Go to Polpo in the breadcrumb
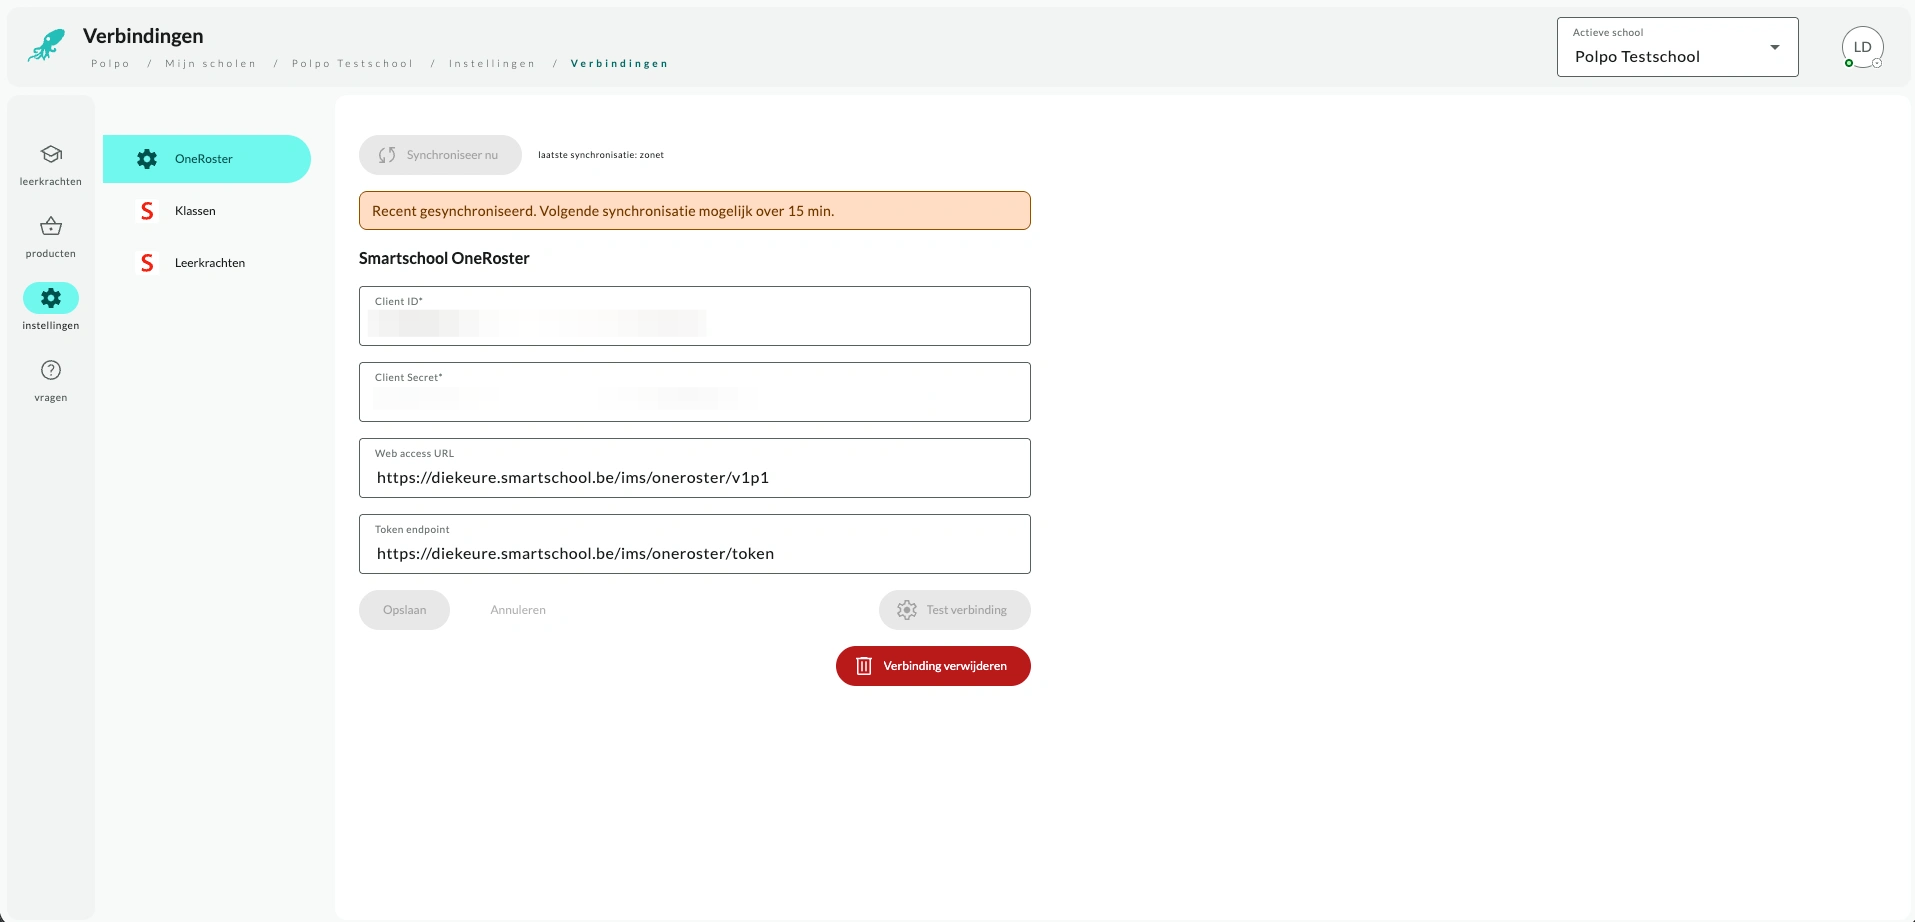The width and height of the screenshot is (1915, 922). (x=111, y=64)
